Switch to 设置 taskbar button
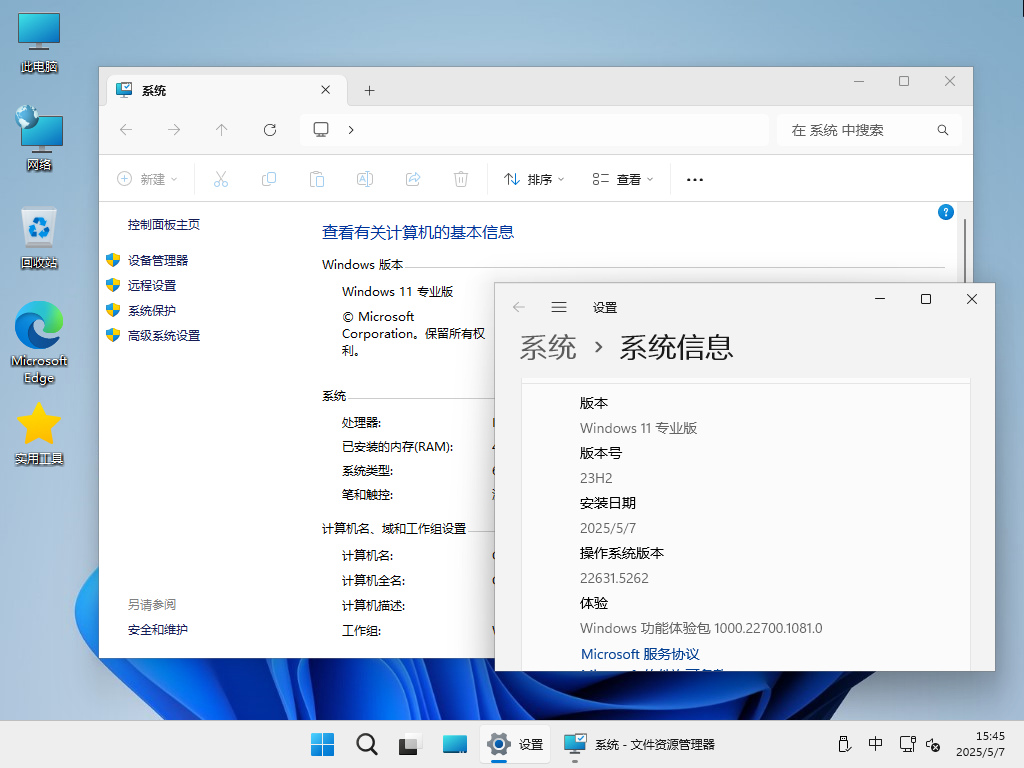The image size is (1024, 768). click(515, 744)
